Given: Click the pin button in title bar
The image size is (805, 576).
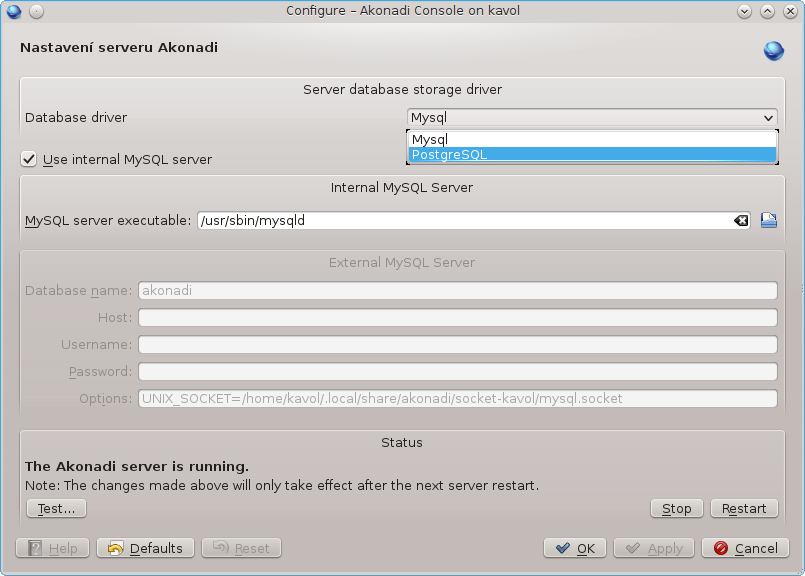Looking at the screenshot, I should (36, 11).
